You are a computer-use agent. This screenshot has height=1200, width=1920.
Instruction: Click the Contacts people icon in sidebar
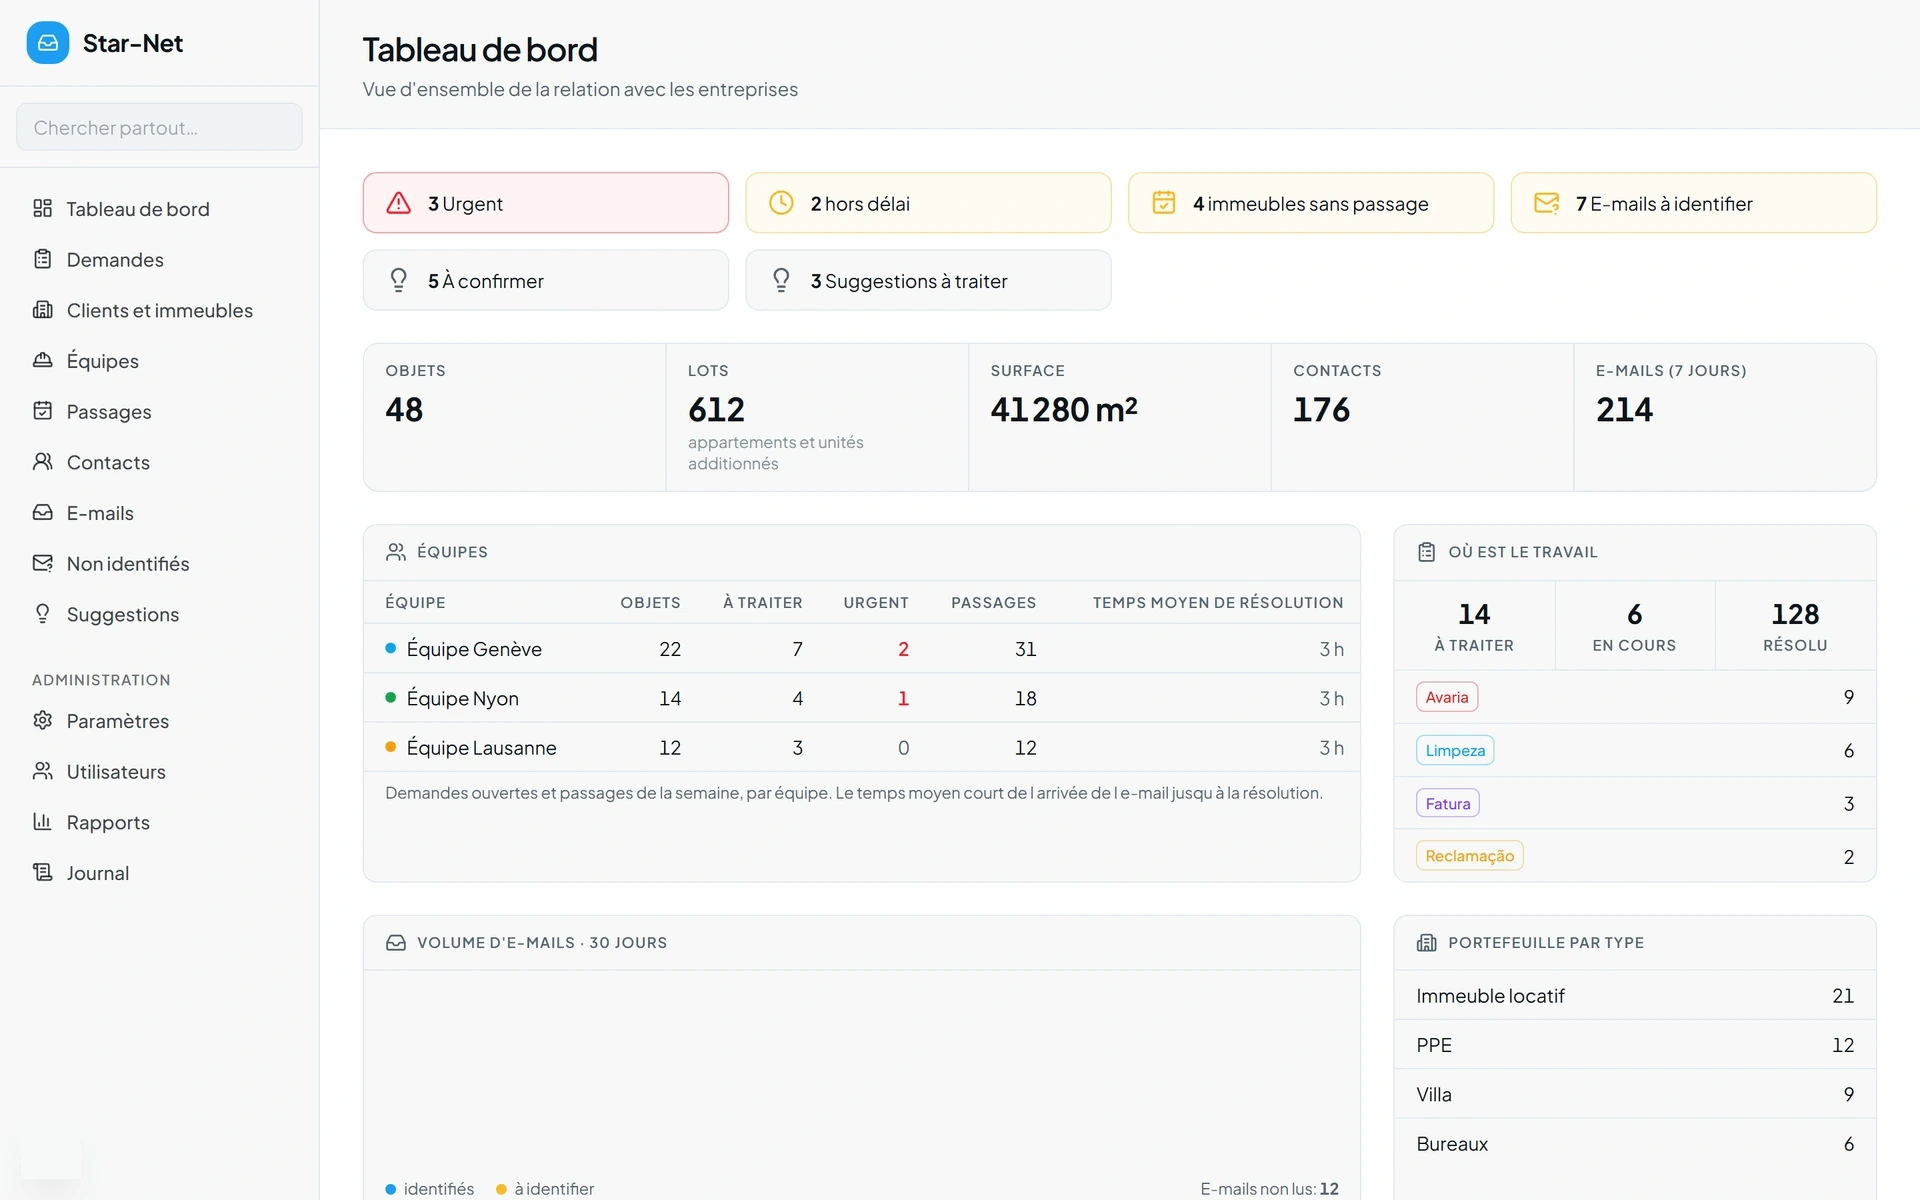click(42, 462)
